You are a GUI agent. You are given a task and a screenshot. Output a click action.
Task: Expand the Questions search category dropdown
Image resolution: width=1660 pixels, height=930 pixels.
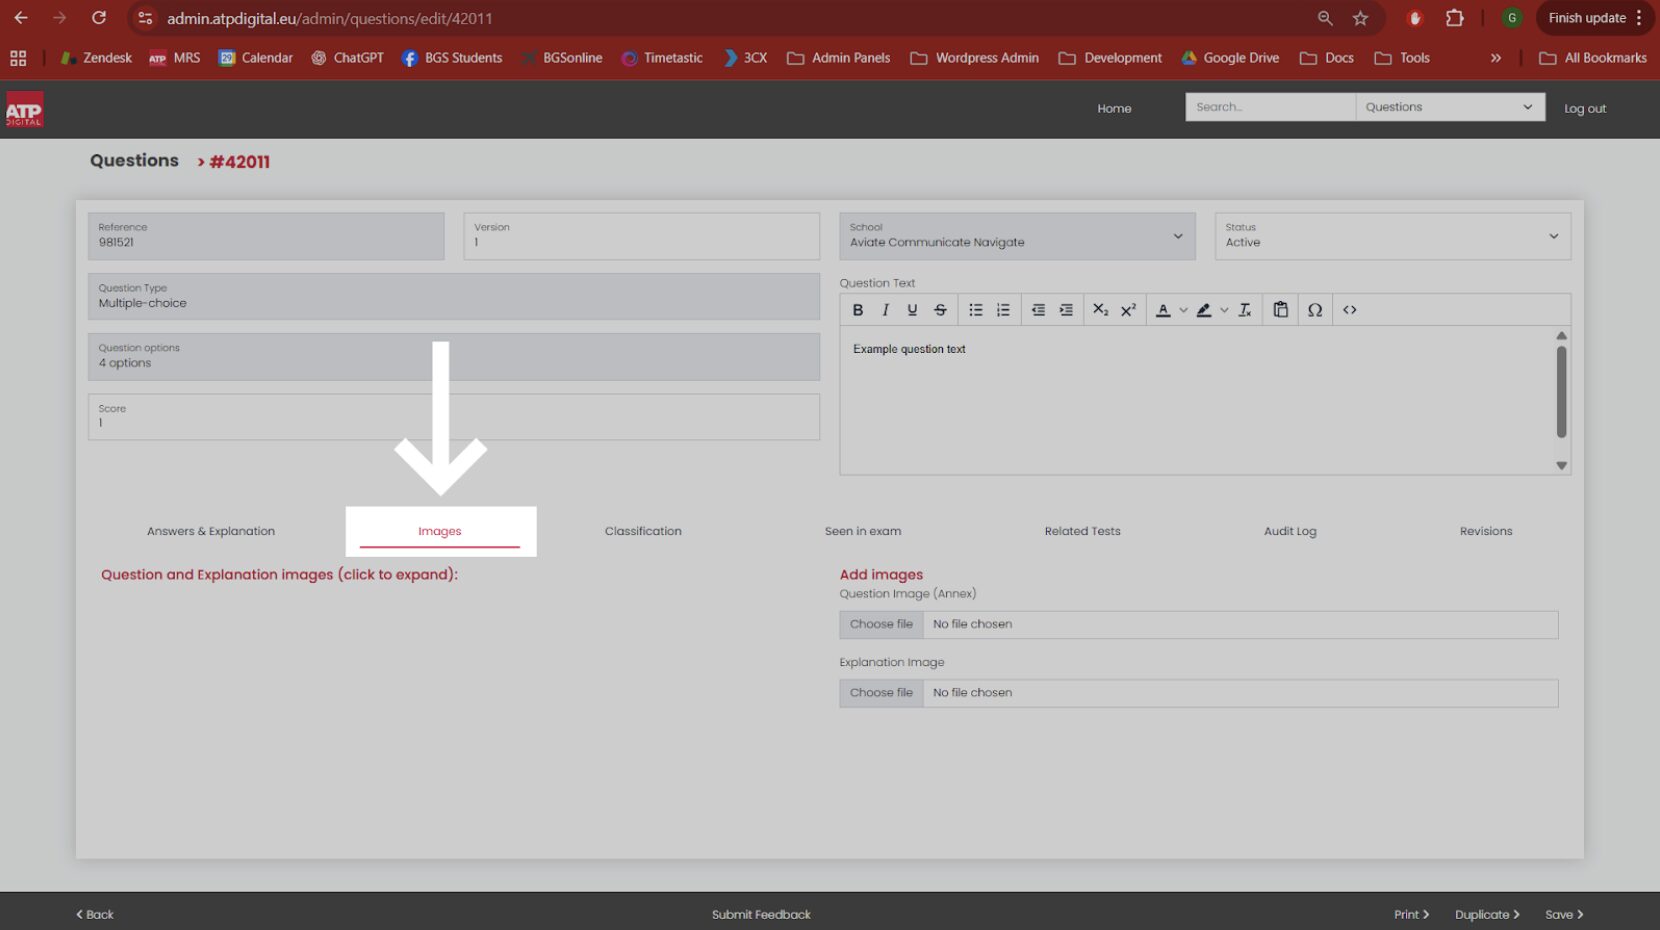click(x=1449, y=107)
